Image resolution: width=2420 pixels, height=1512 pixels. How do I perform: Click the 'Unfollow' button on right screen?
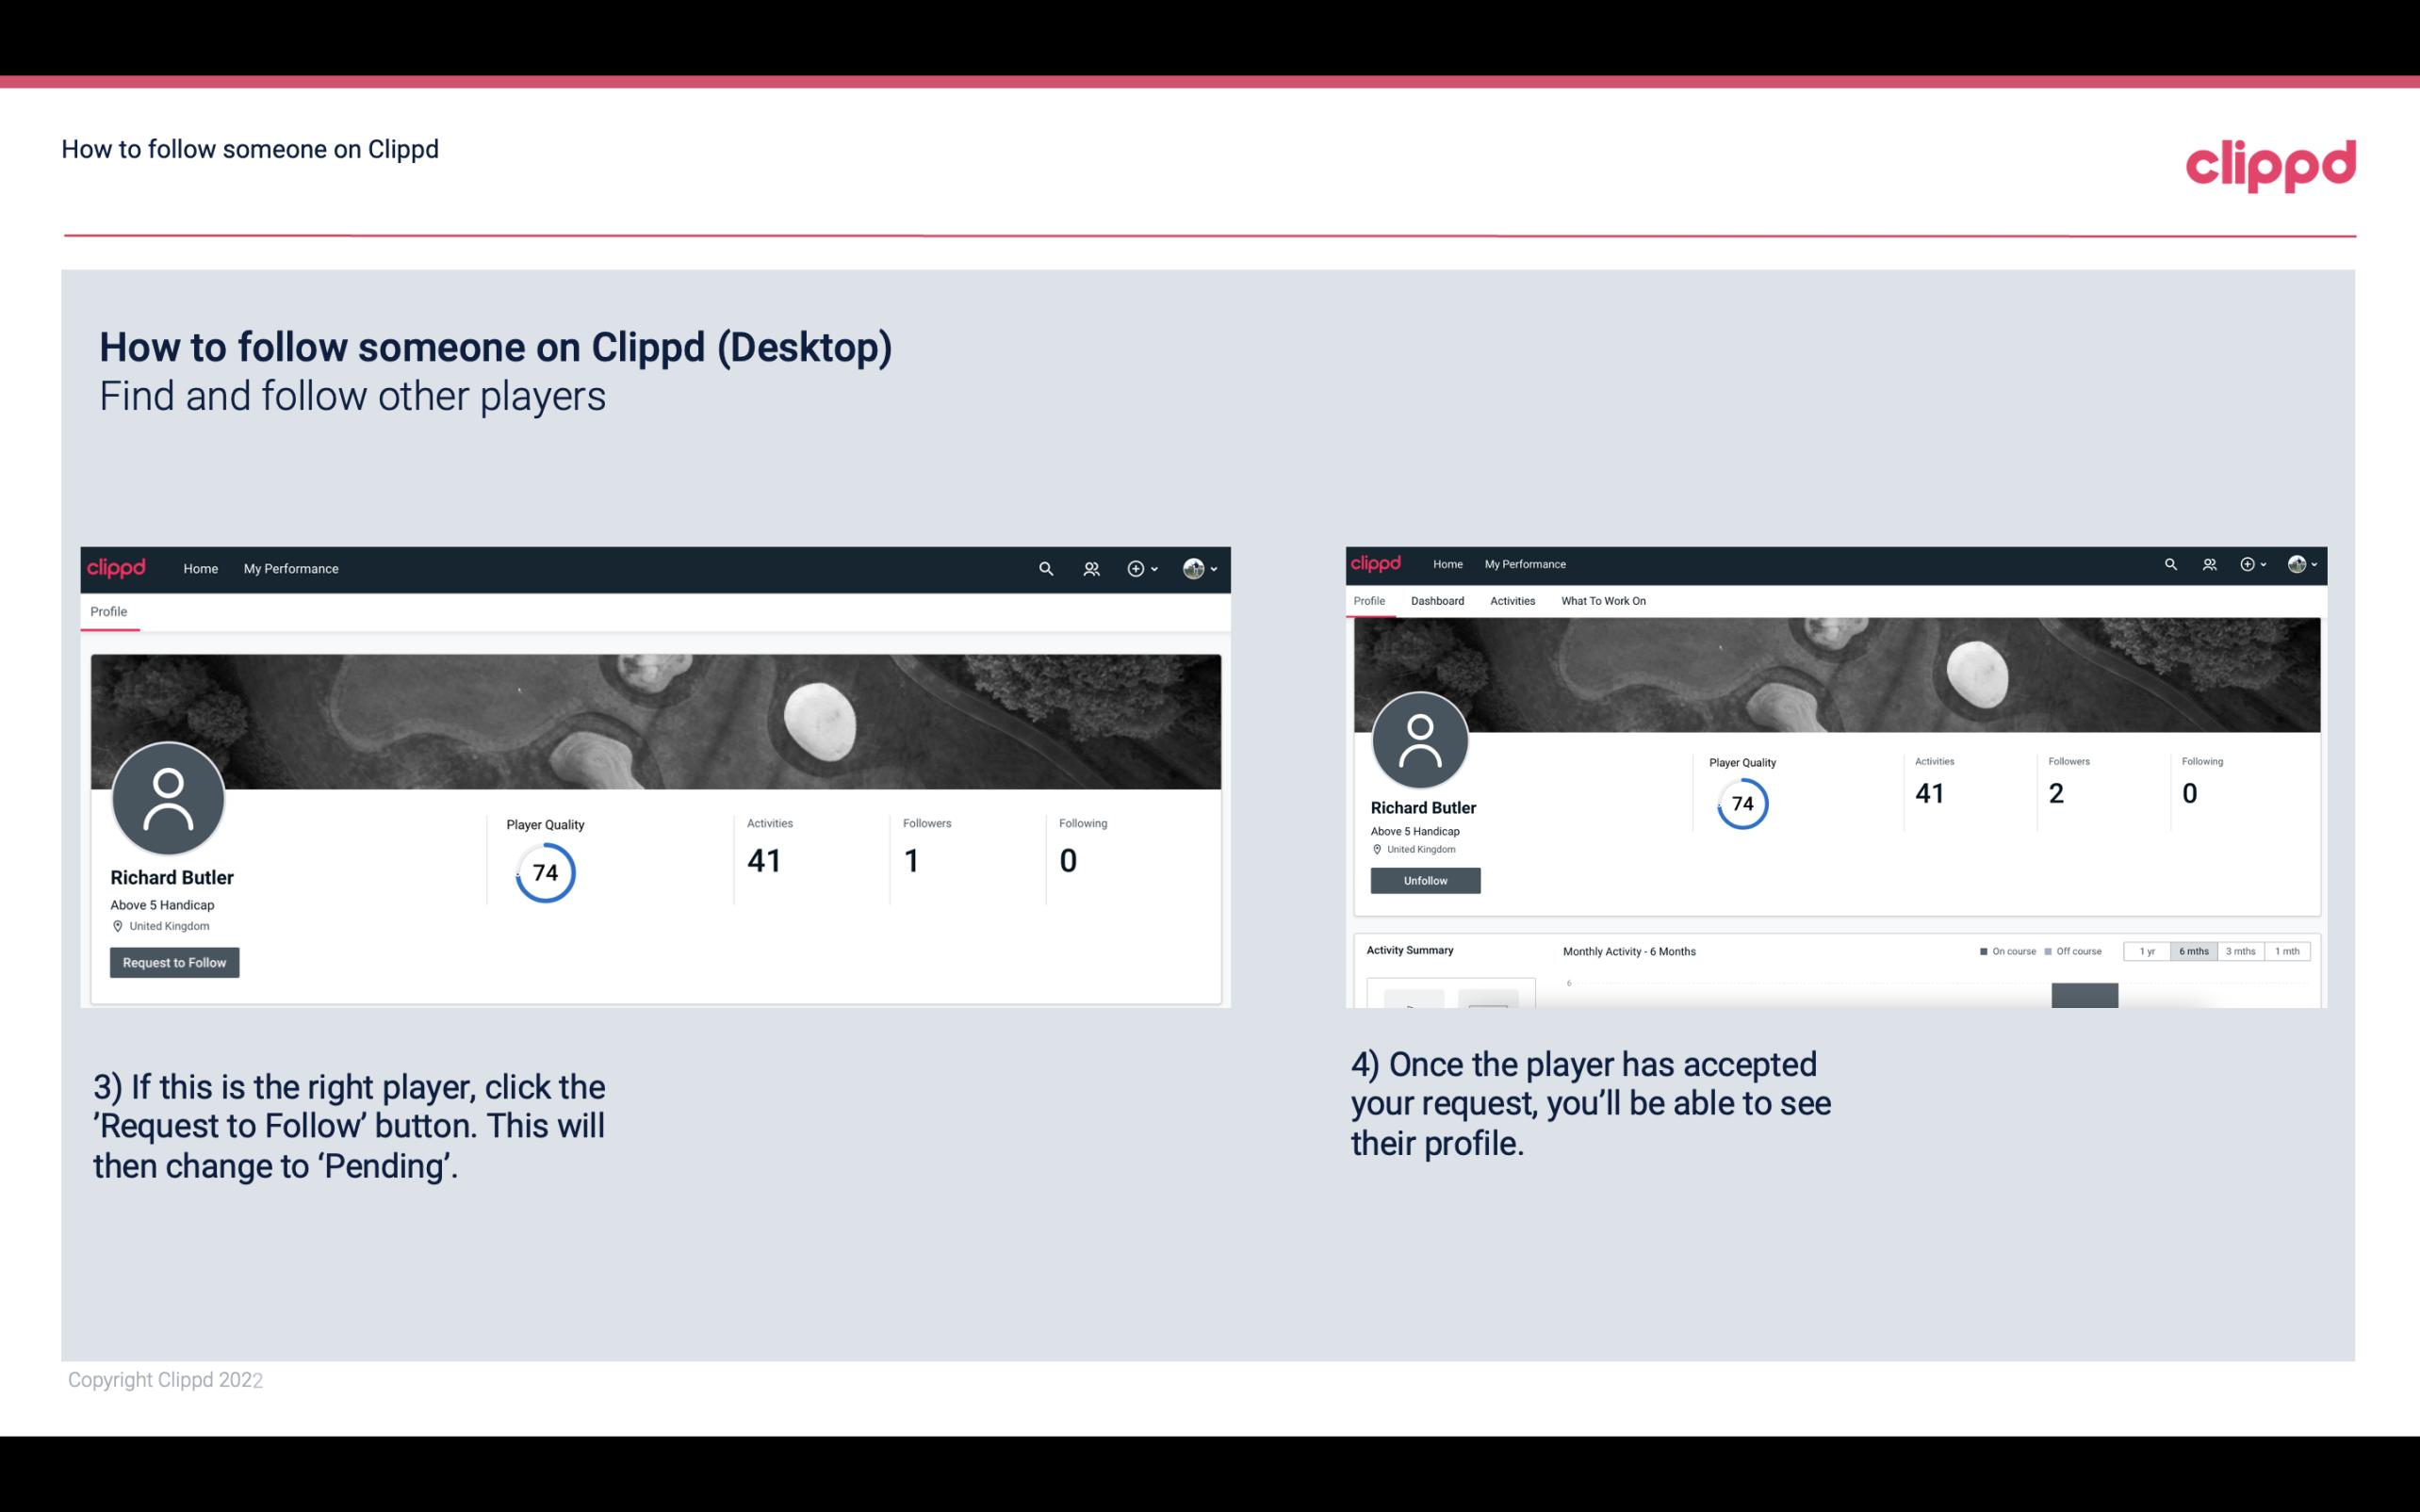1423,880
